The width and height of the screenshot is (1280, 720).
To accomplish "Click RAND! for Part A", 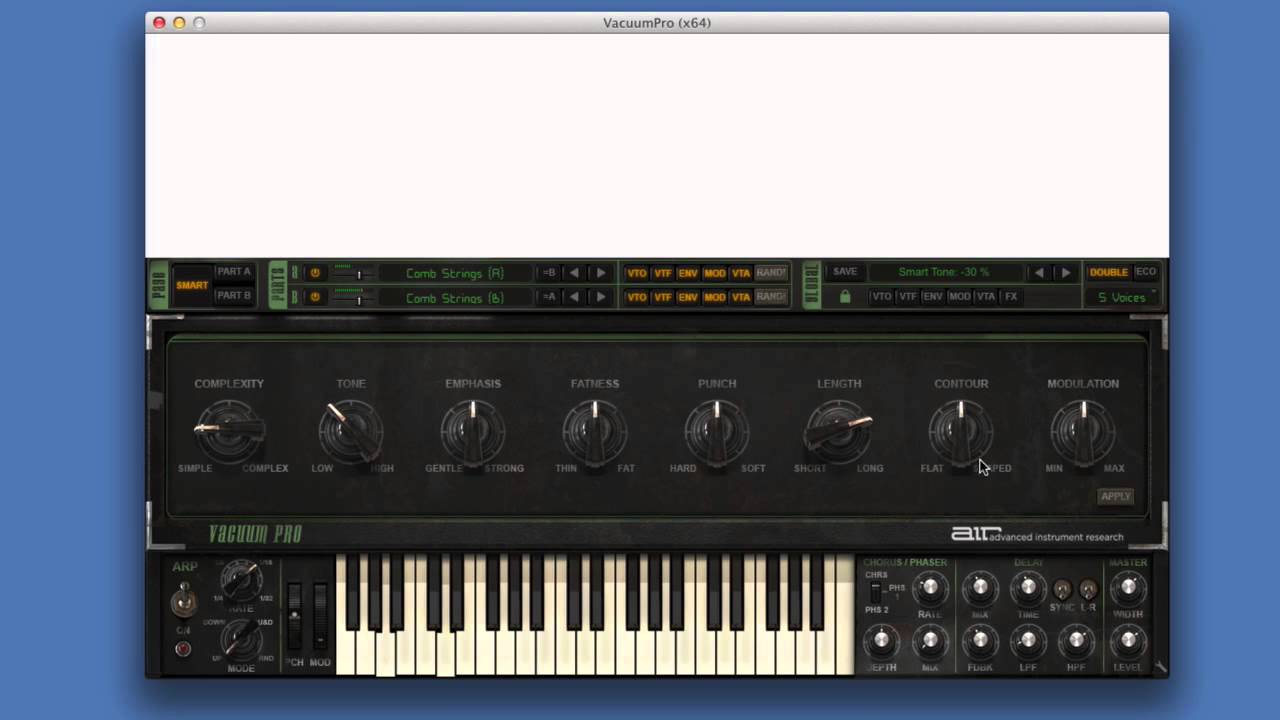I will click(x=771, y=273).
